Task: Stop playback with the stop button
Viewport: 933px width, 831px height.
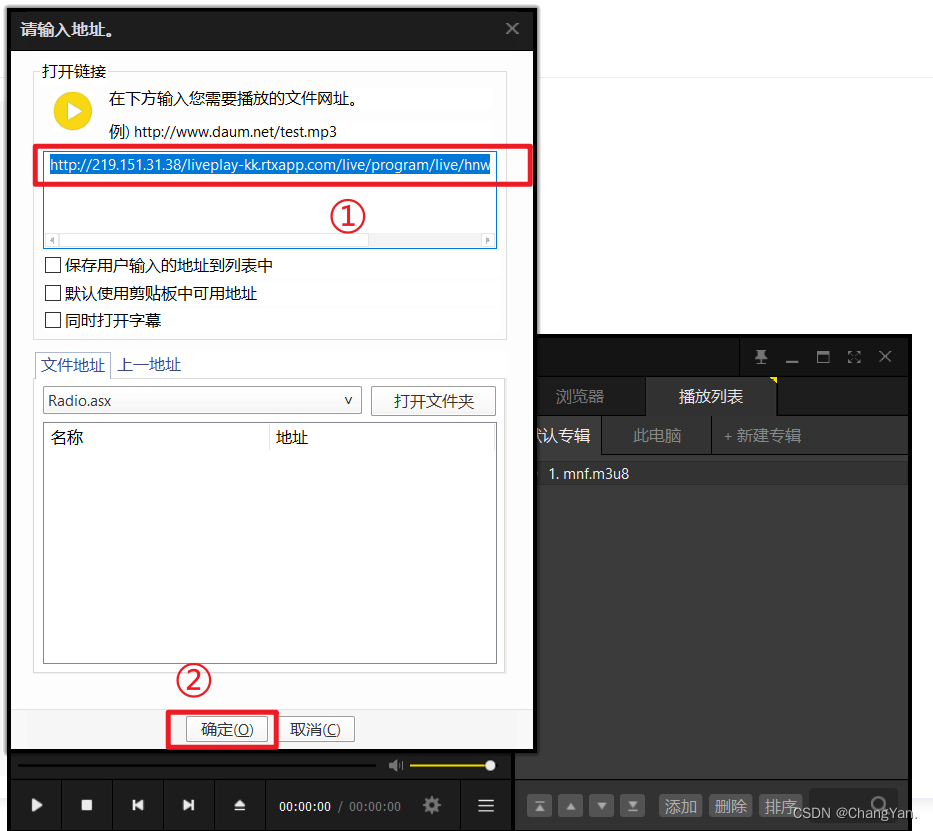Action: pyautogui.click(x=87, y=805)
